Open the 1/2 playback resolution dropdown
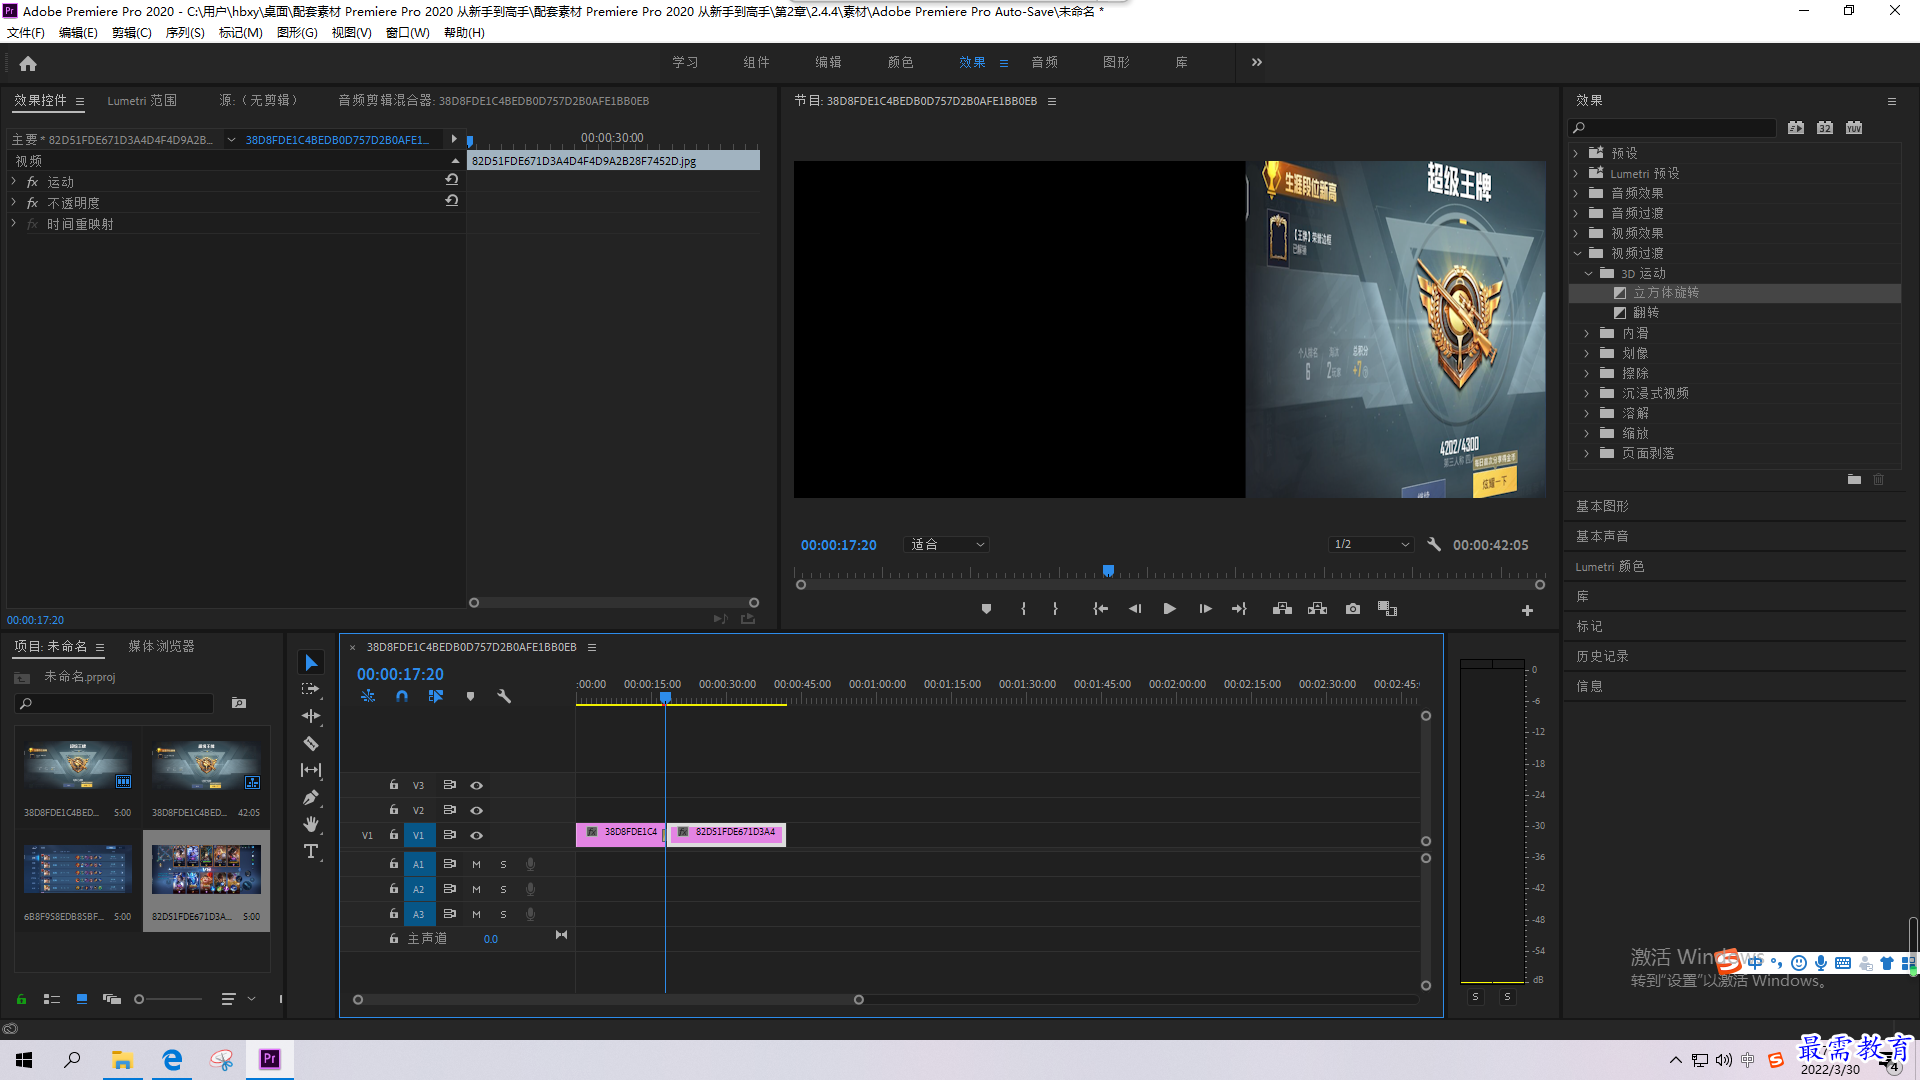Image resolution: width=1920 pixels, height=1080 pixels. point(1371,544)
